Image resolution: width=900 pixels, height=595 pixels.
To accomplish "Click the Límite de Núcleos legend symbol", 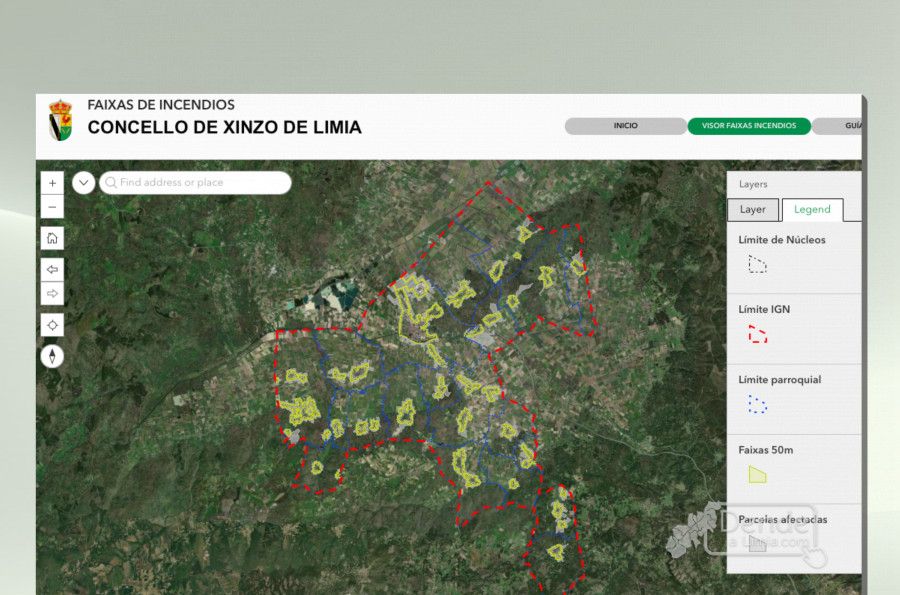I will pos(757,264).
